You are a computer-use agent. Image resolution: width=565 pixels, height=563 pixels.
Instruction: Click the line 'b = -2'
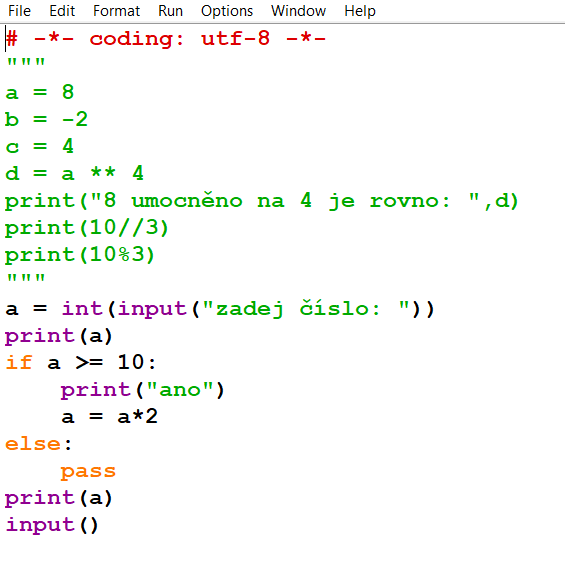46,119
